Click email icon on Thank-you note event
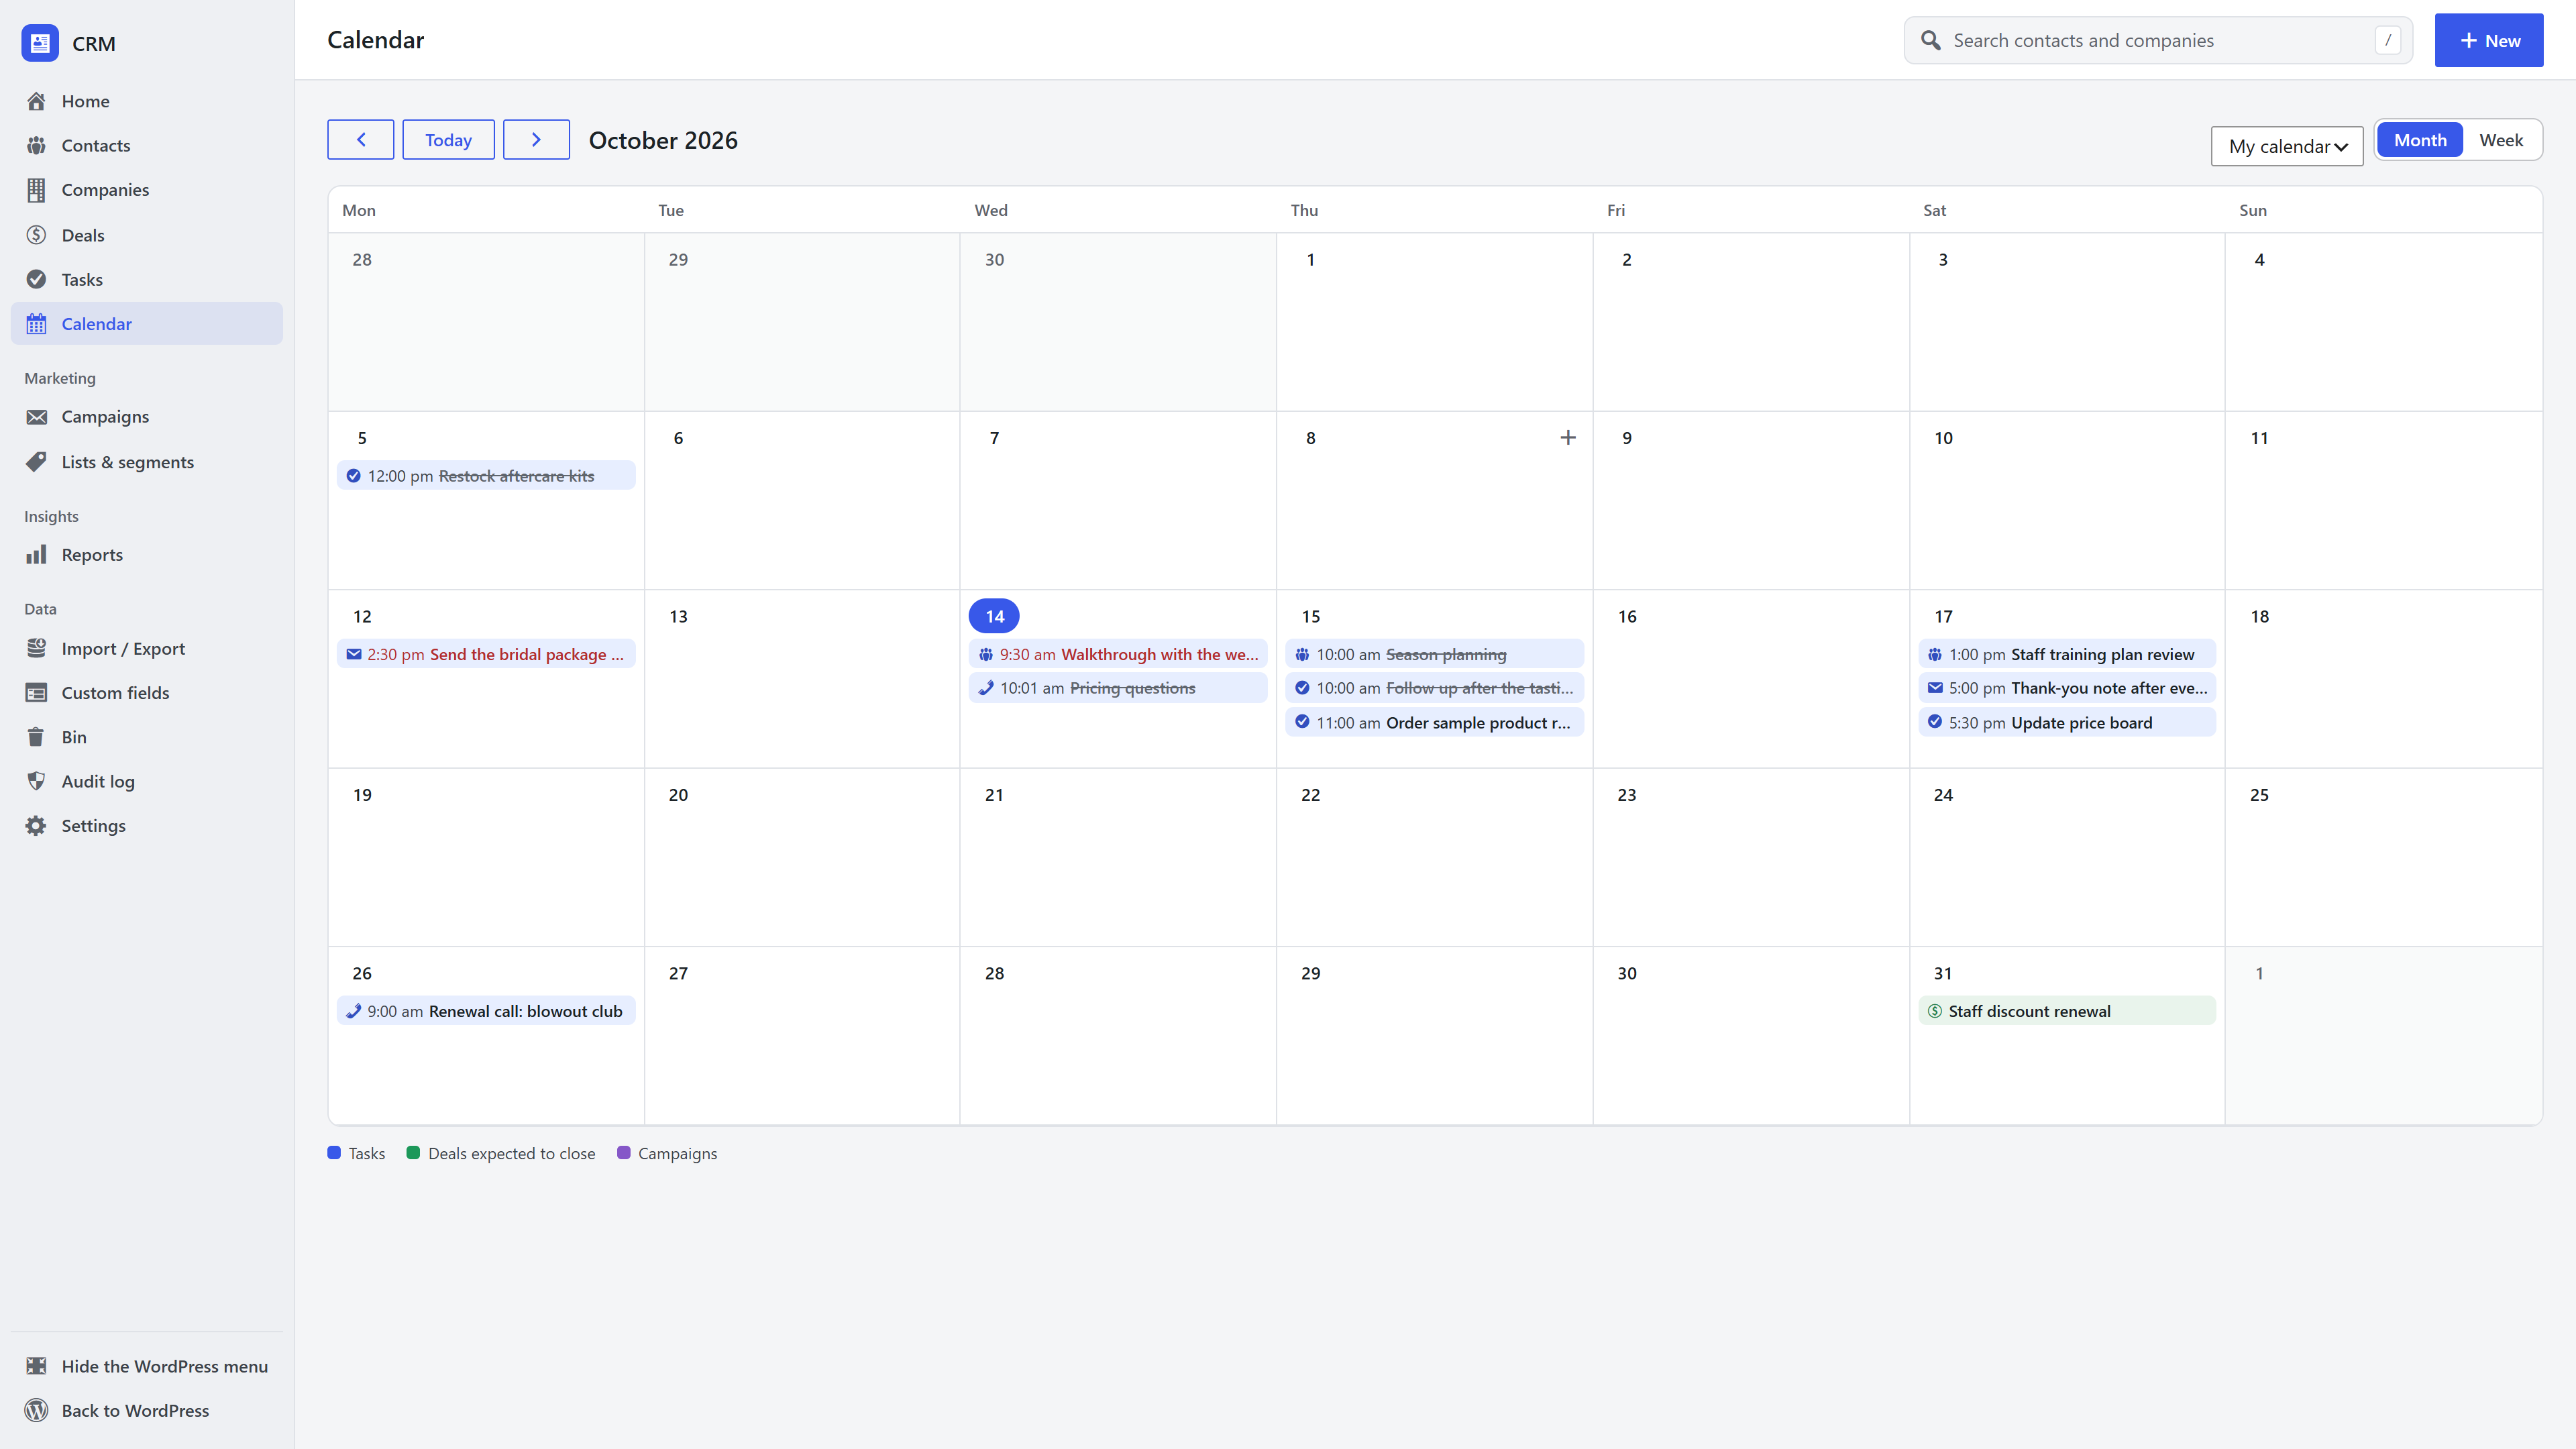Viewport: 2576px width, 1449px height. click(x=1935, y=688)
